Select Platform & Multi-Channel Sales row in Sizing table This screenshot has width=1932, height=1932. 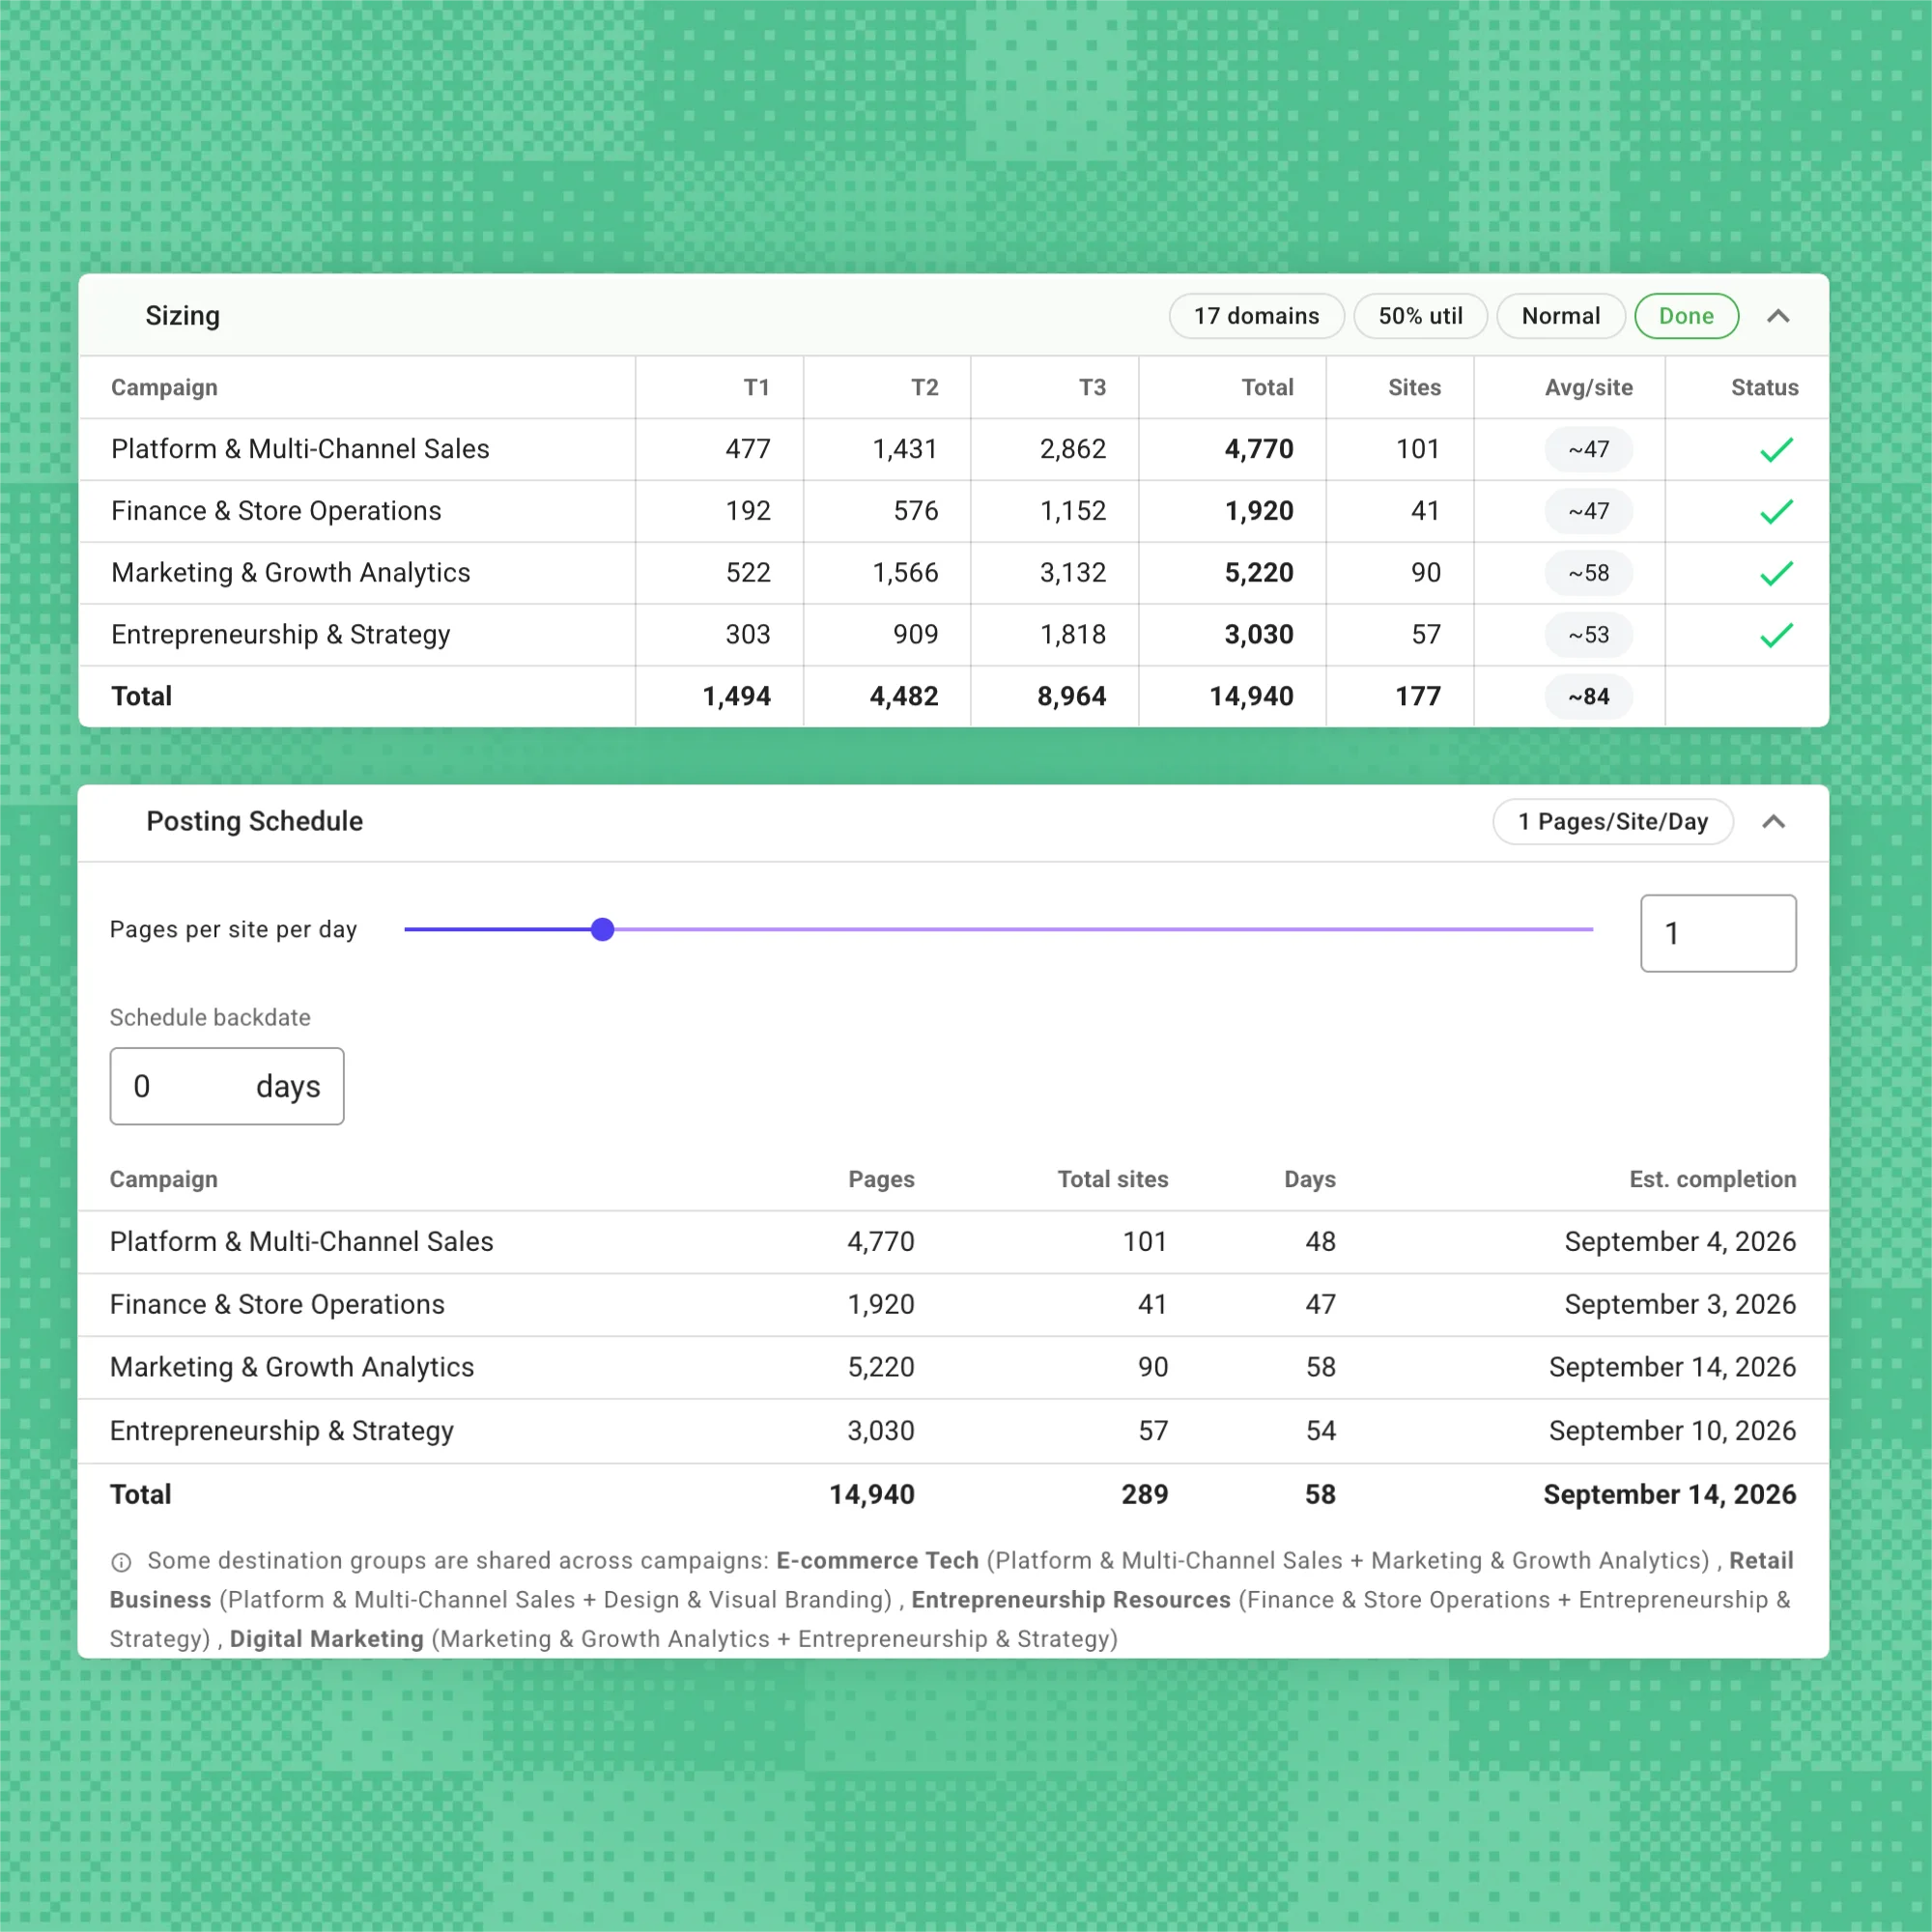pyautogui.click(x=954, y=449)
